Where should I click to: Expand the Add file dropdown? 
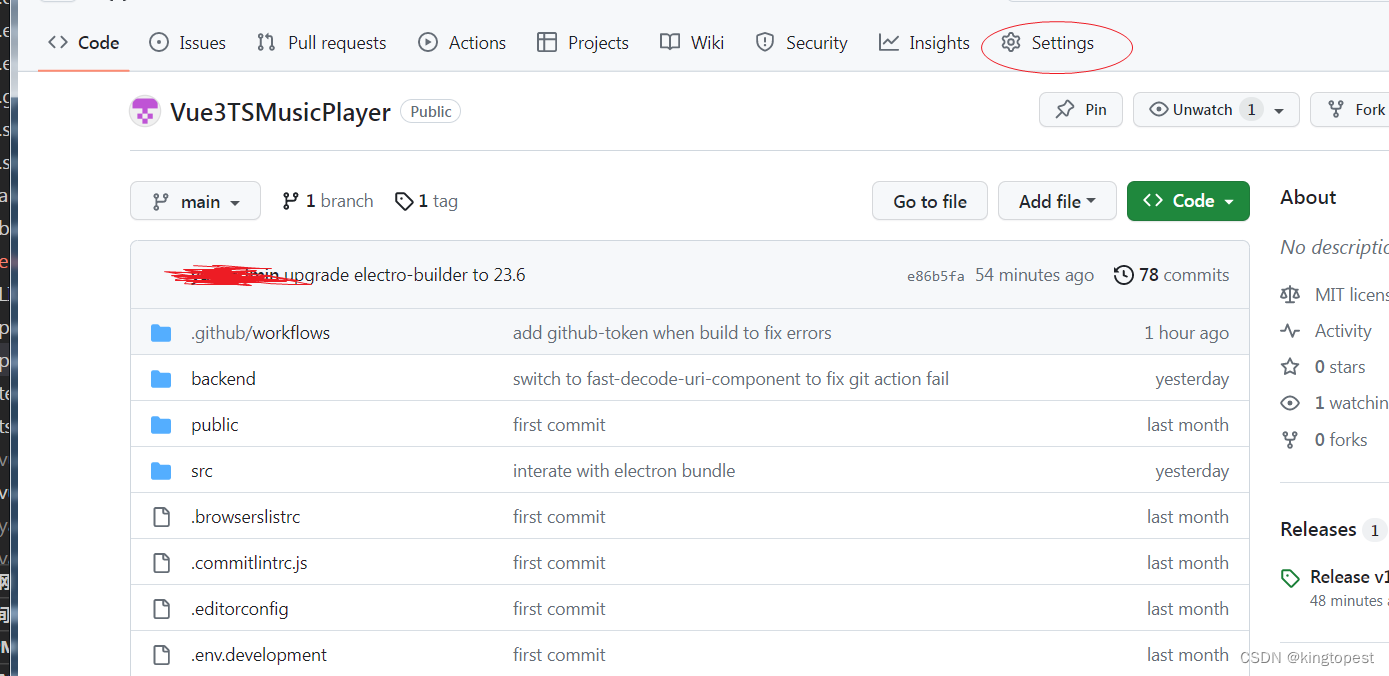click(x=1057, y=201)
